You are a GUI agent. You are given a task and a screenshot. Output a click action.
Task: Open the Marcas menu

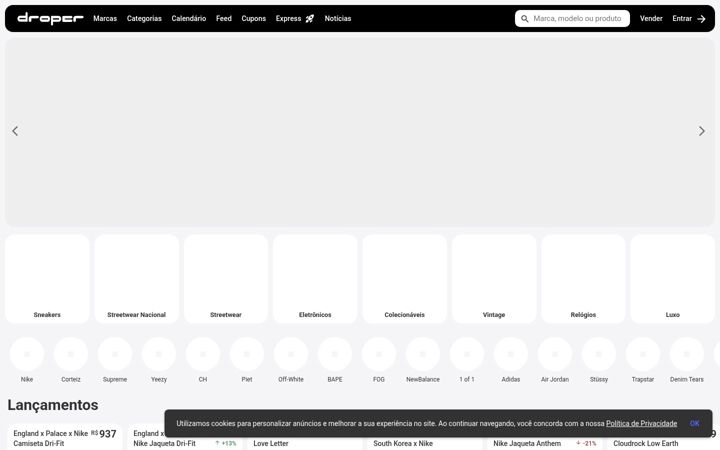[x=105, y=18]
